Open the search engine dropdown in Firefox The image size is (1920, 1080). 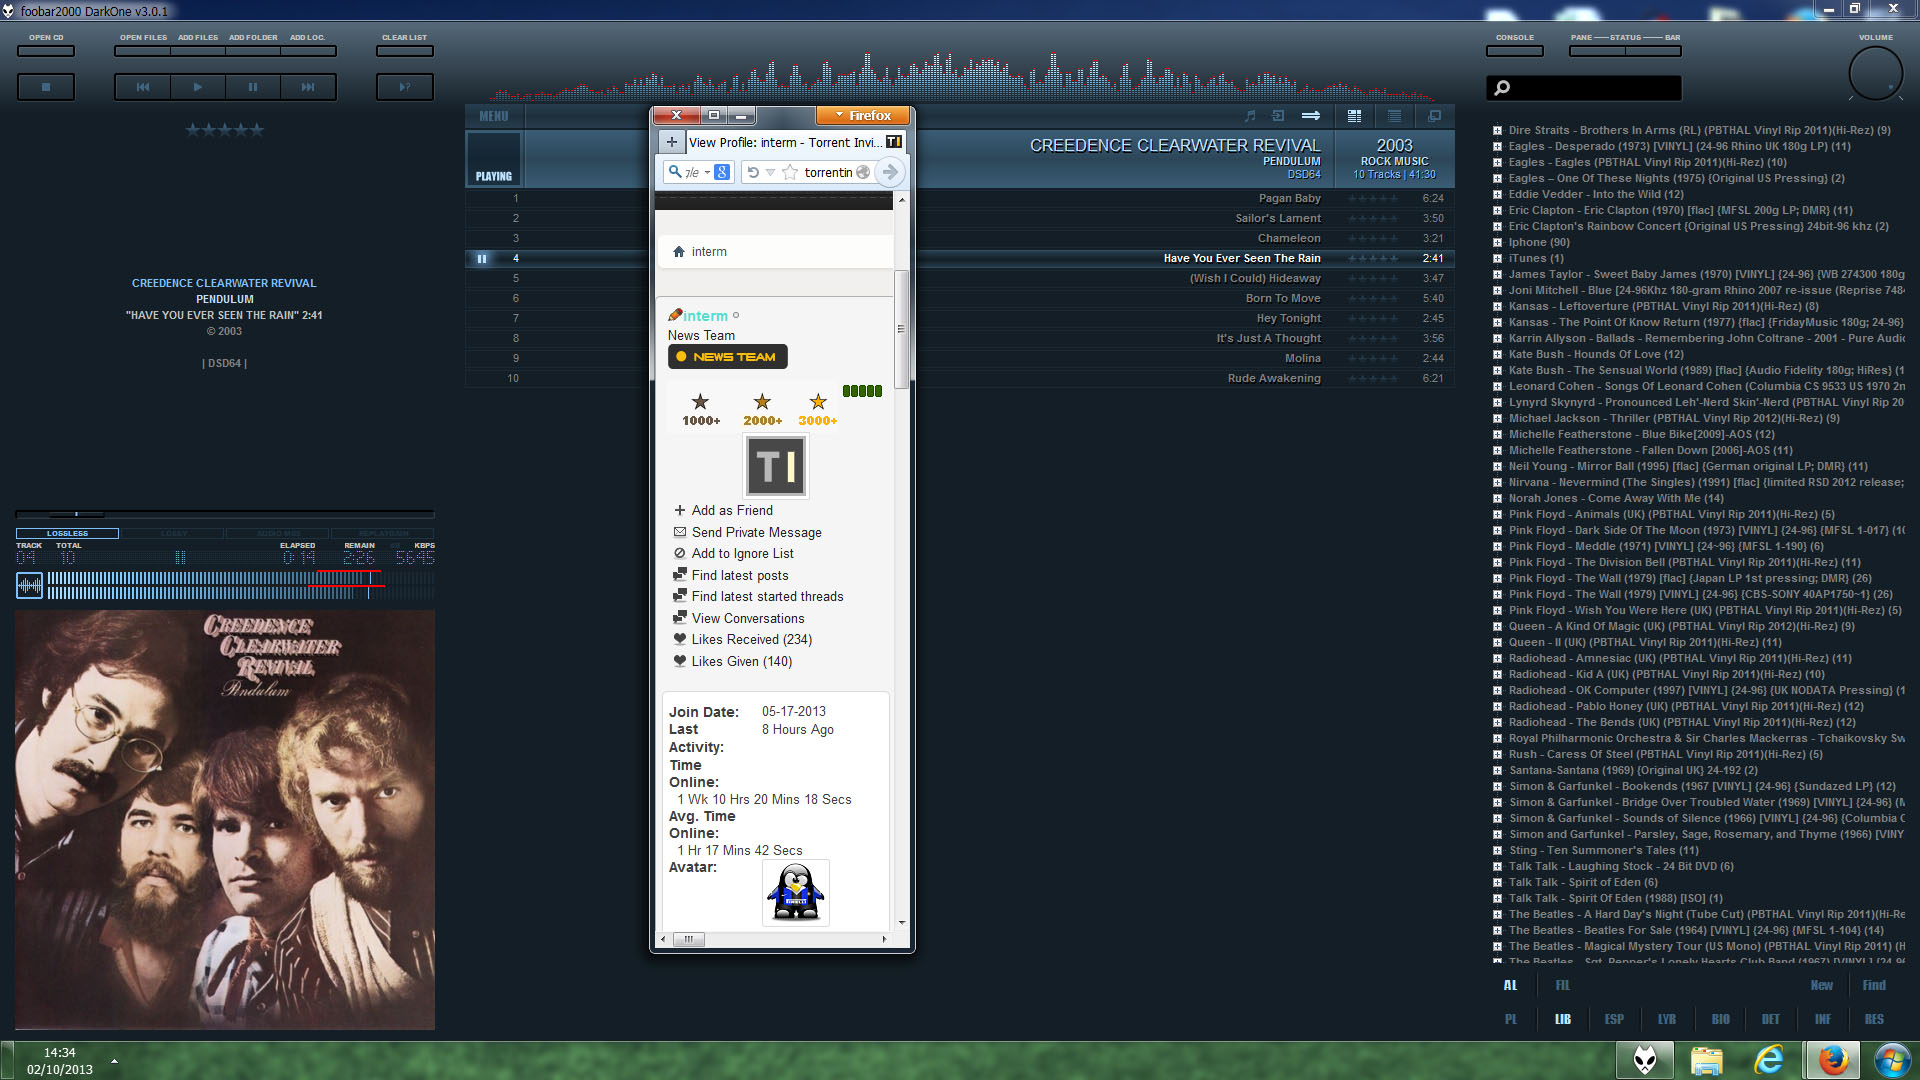(x=707, y=172)
